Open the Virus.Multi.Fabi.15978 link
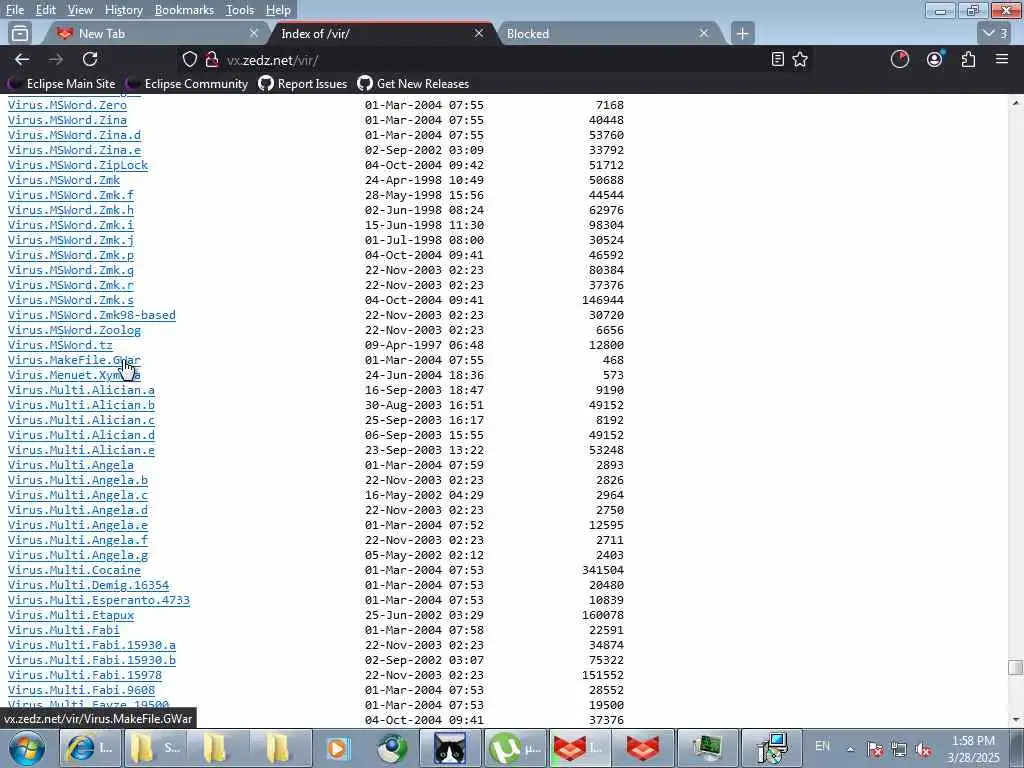Screen dimensions: 1024x768 [85, 675]
